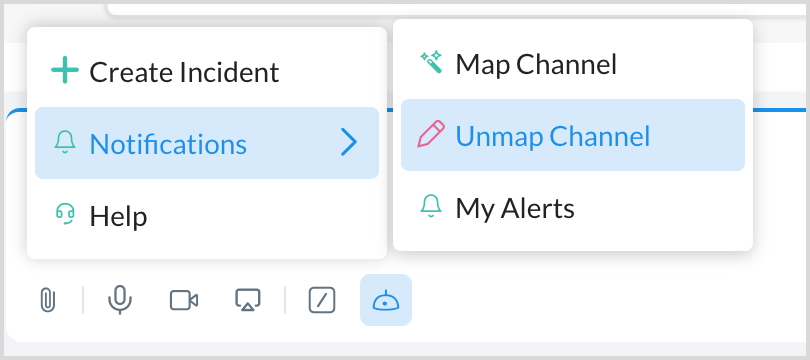This screenshot has height=360, width=810.
Task: Click the pink pencil icon
Action: (431, 134)
